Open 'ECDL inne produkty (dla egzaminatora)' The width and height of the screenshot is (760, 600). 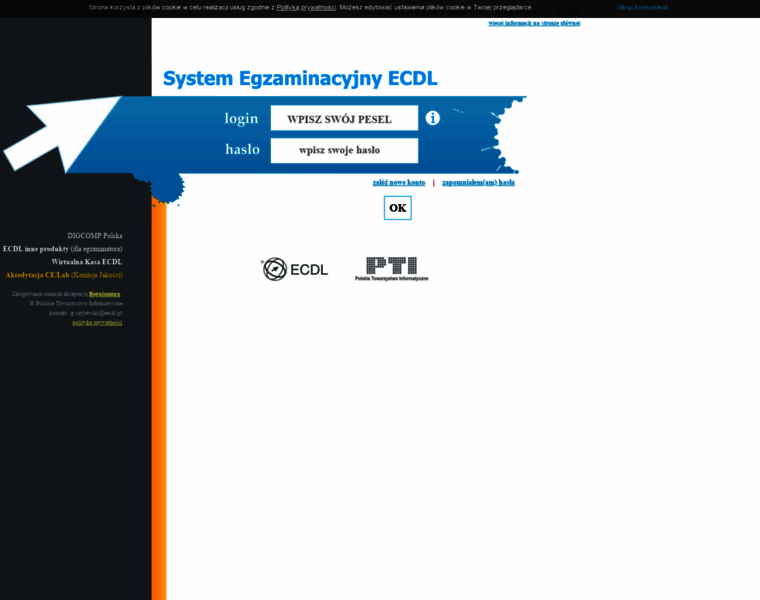pyautogui.click(x=63, y=249)
